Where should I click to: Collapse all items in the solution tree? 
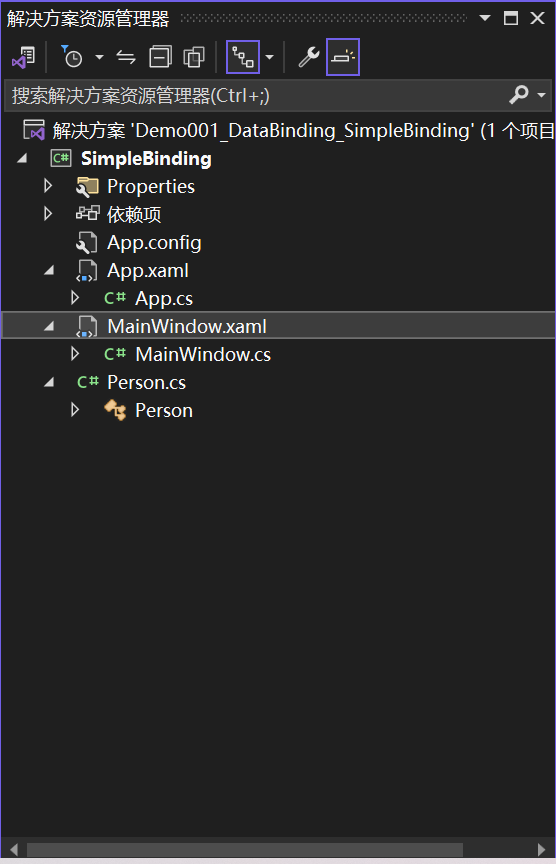click(160, 57)
